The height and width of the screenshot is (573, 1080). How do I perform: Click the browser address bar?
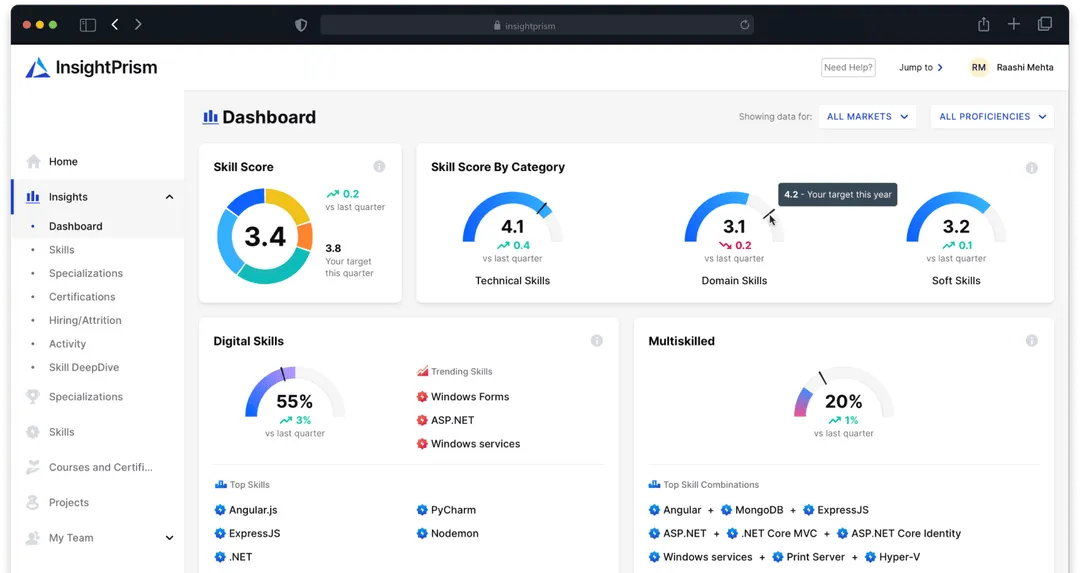[x=537, y=25]
